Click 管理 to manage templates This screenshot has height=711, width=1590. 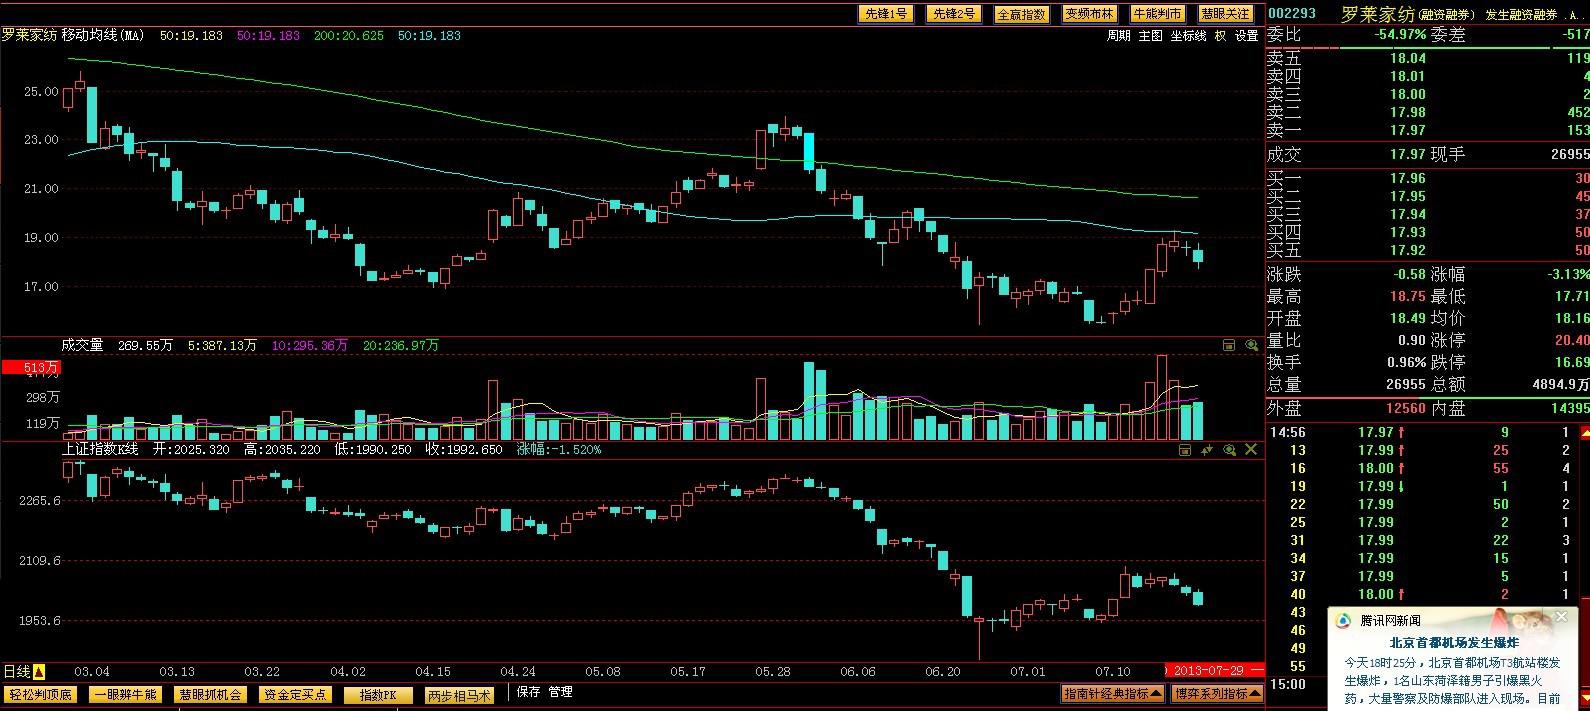tap(560, 692)
